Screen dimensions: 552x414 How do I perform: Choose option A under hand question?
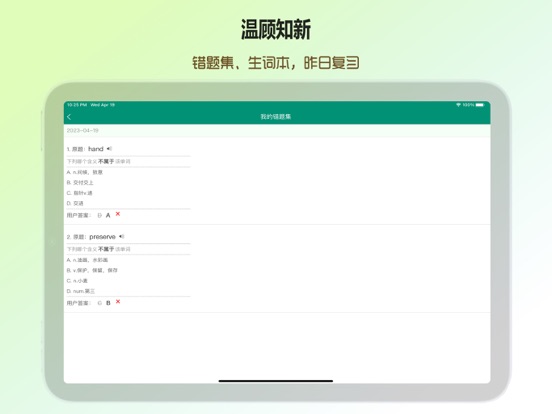click(x=84, y=172)
